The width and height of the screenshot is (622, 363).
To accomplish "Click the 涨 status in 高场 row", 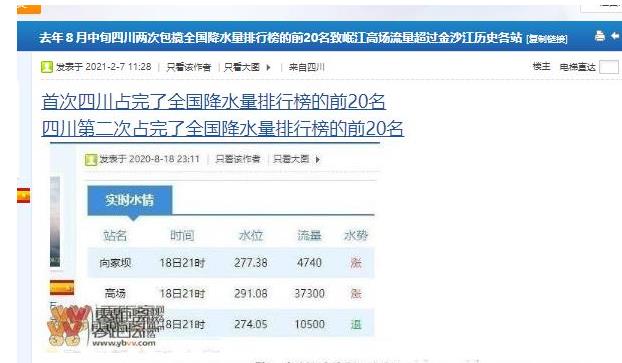I will 356,294.
